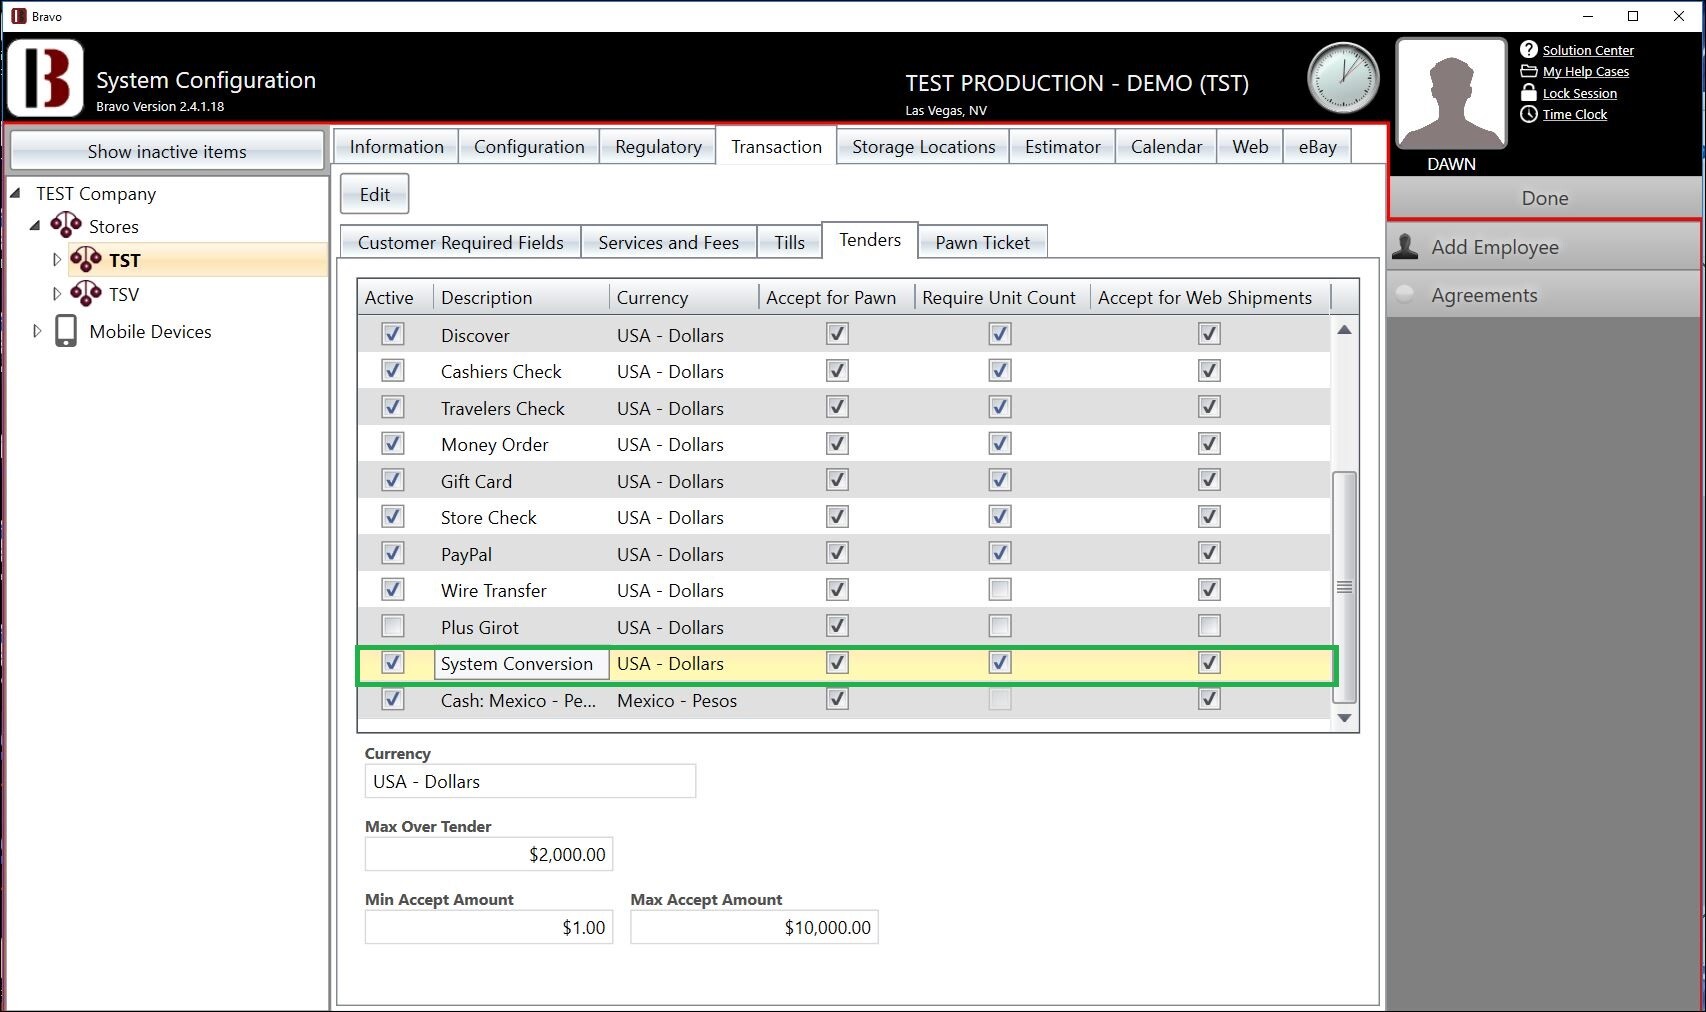The image size is (1706, 1012).
Task: Click the tenders list scroll up arrow
Action: 1344,330
